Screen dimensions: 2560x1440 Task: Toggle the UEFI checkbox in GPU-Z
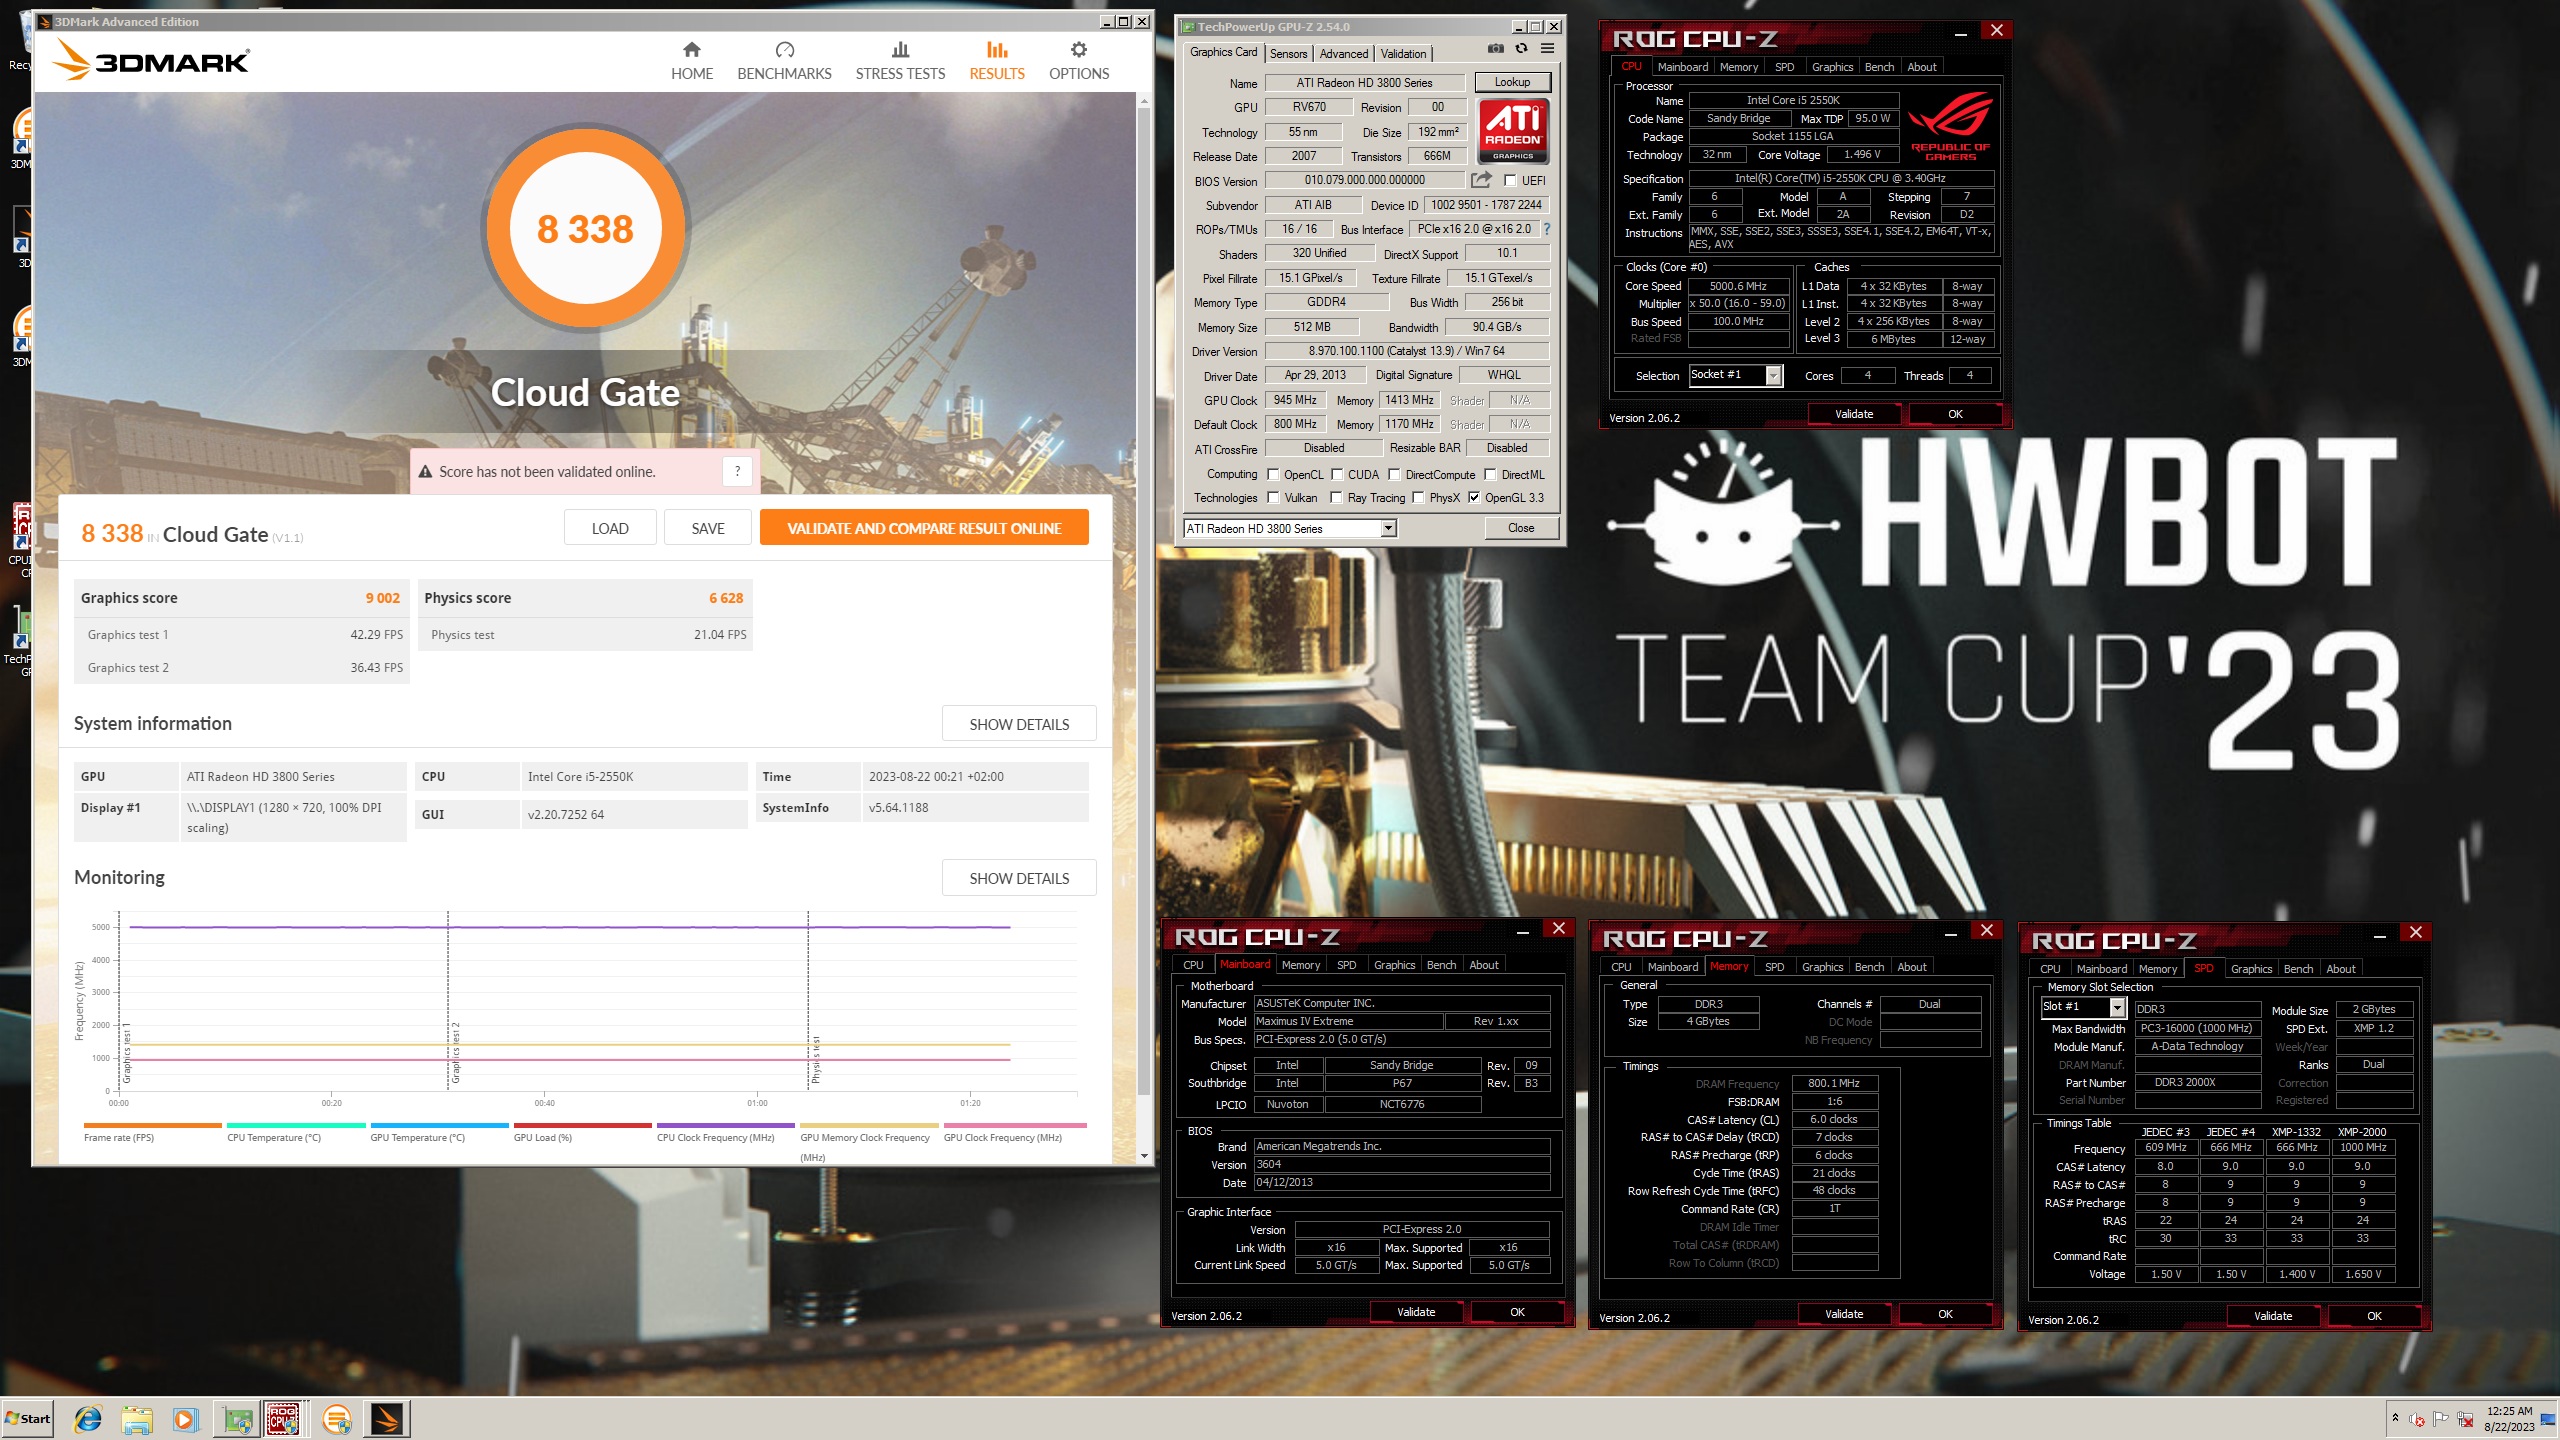pos(1510,181)
